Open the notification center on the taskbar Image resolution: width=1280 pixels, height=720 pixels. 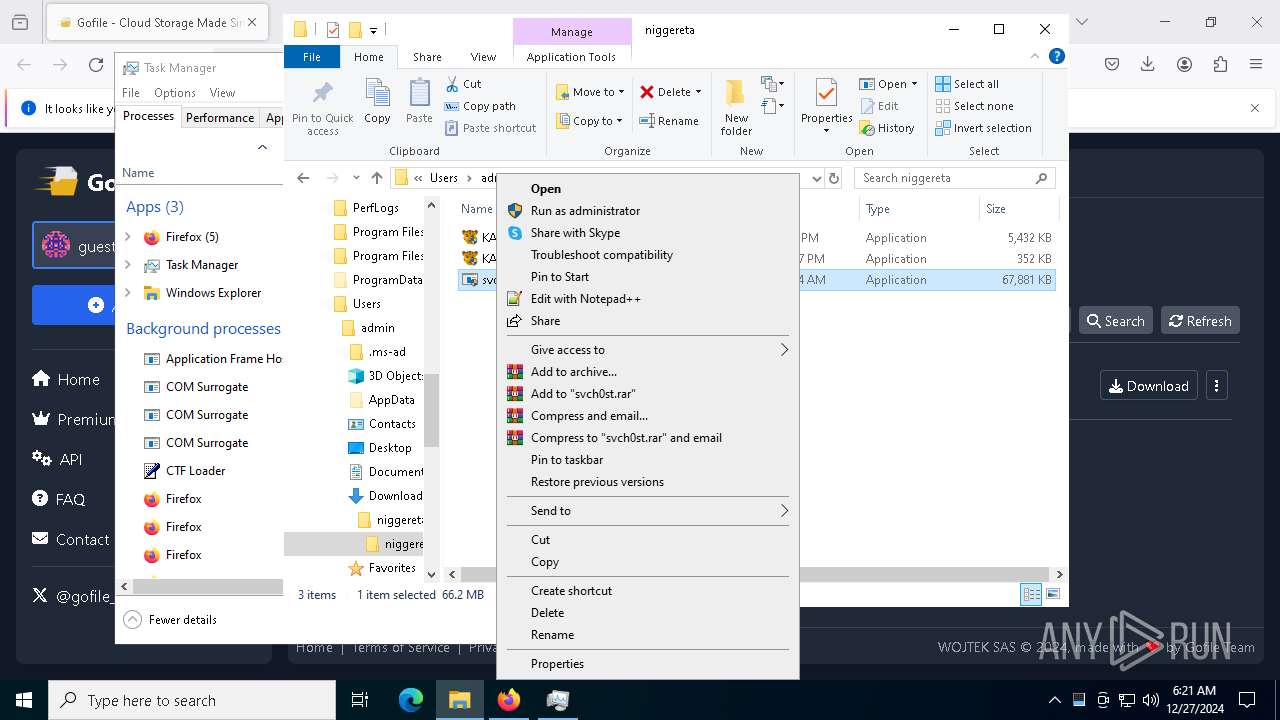click(x=1247, y=700)
